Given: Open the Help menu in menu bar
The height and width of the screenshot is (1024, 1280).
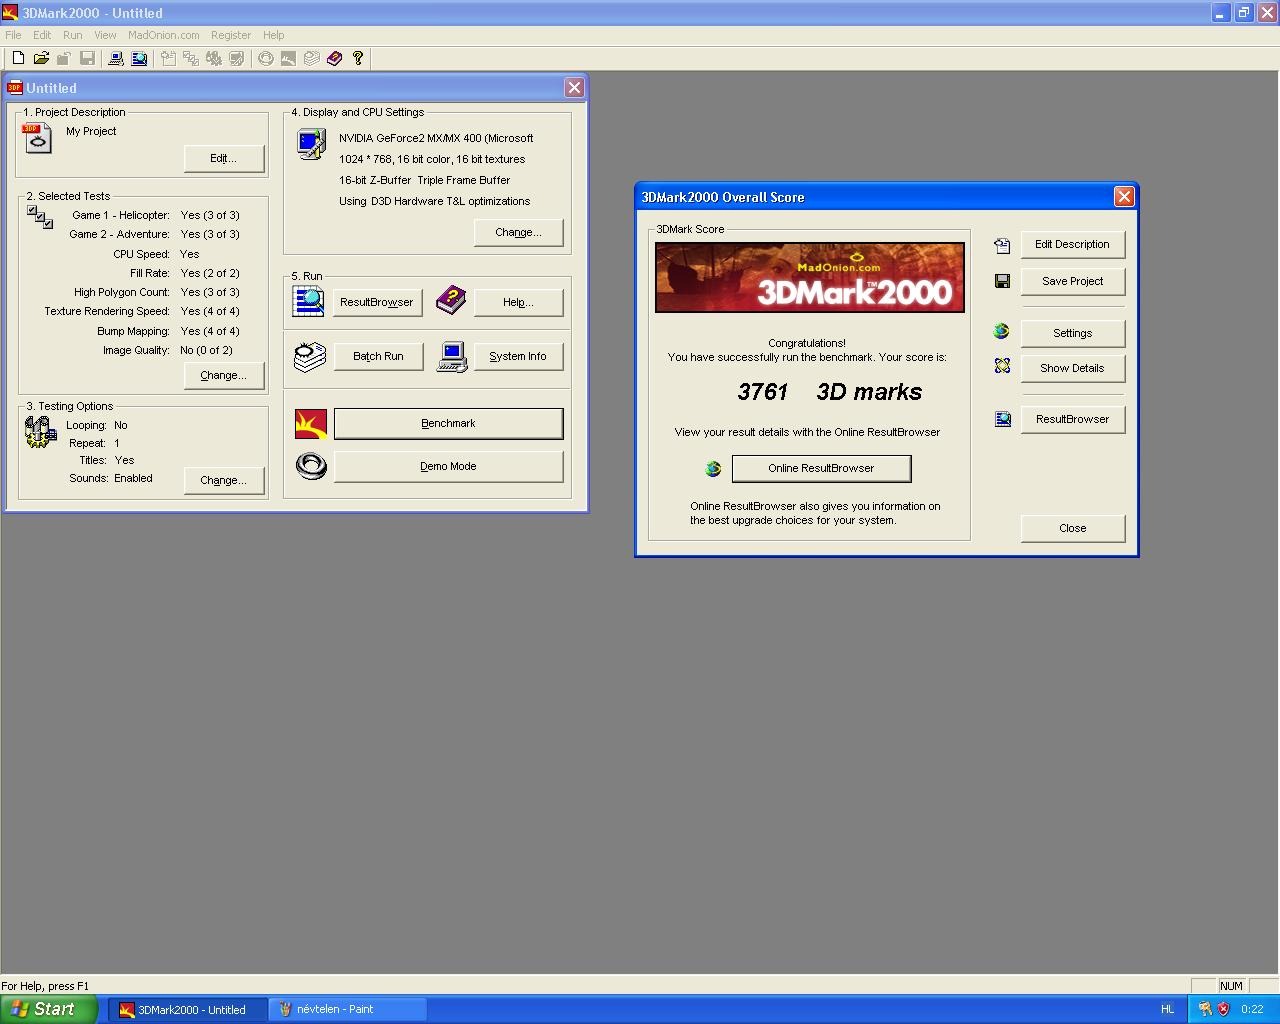Looking at the screenshot, I should [274, 35].
